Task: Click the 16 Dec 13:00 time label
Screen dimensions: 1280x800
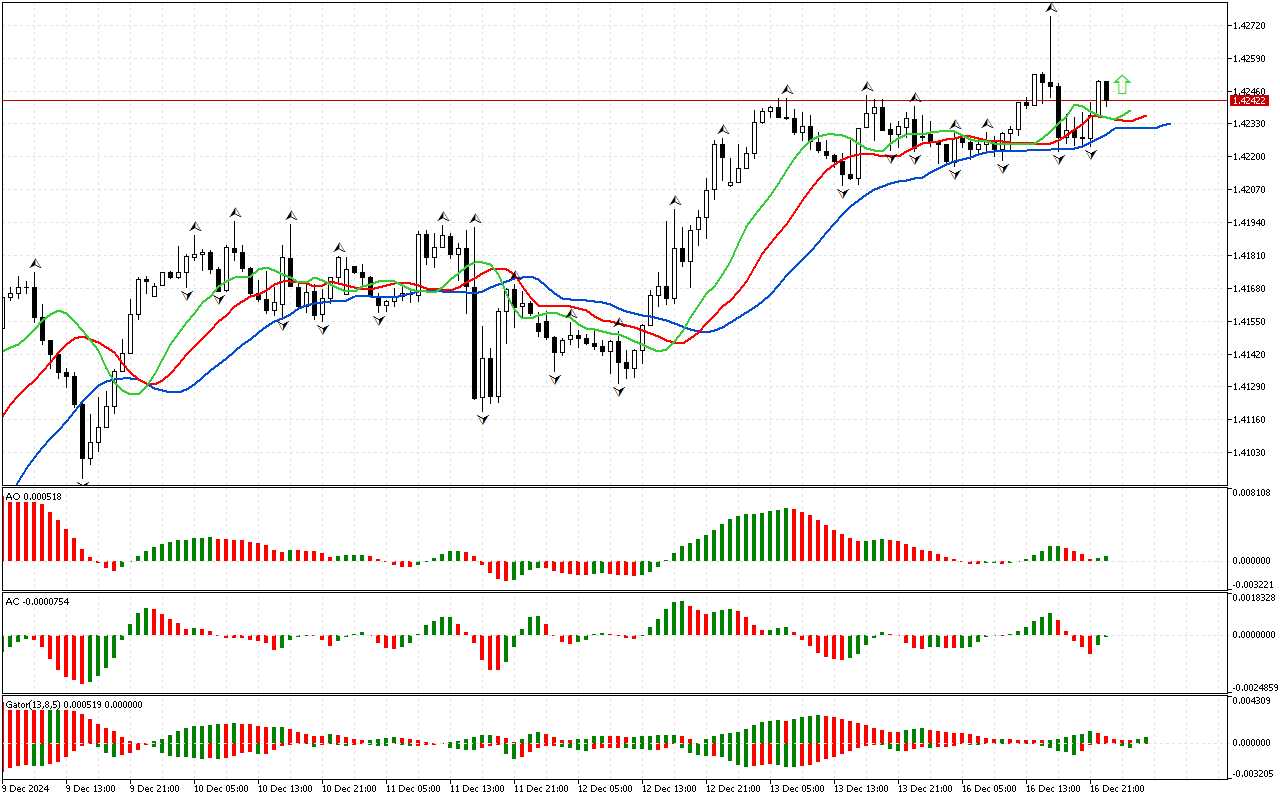Action: pyautogui.click(x=1054, y=789)
